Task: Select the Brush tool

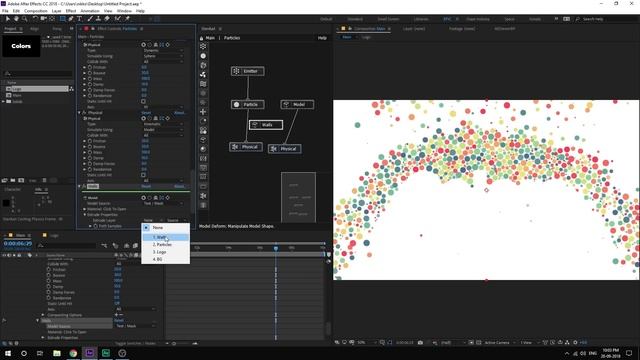Action: click(90, 19)
